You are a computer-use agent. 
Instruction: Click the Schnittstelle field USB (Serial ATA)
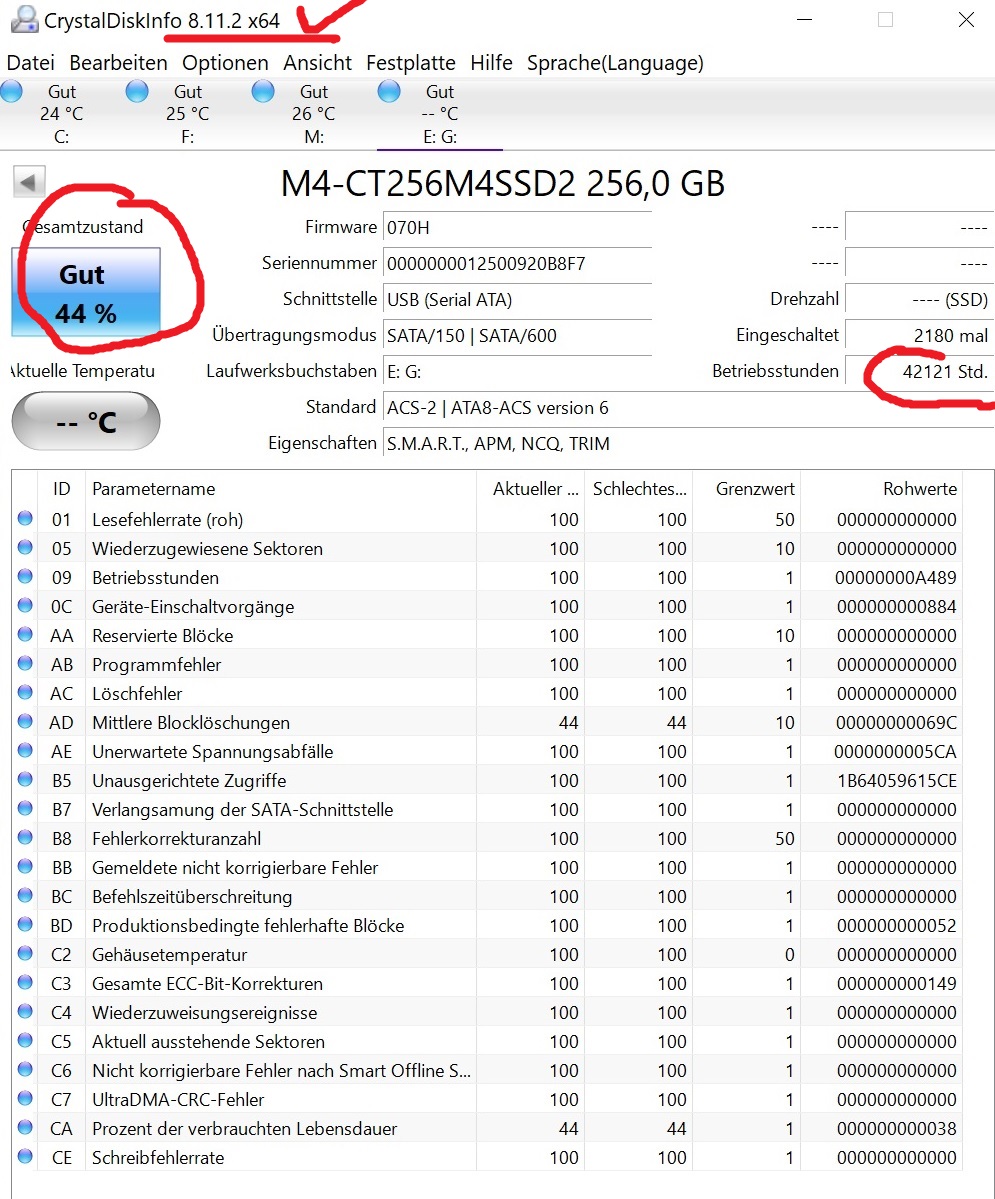click(517, 300)
